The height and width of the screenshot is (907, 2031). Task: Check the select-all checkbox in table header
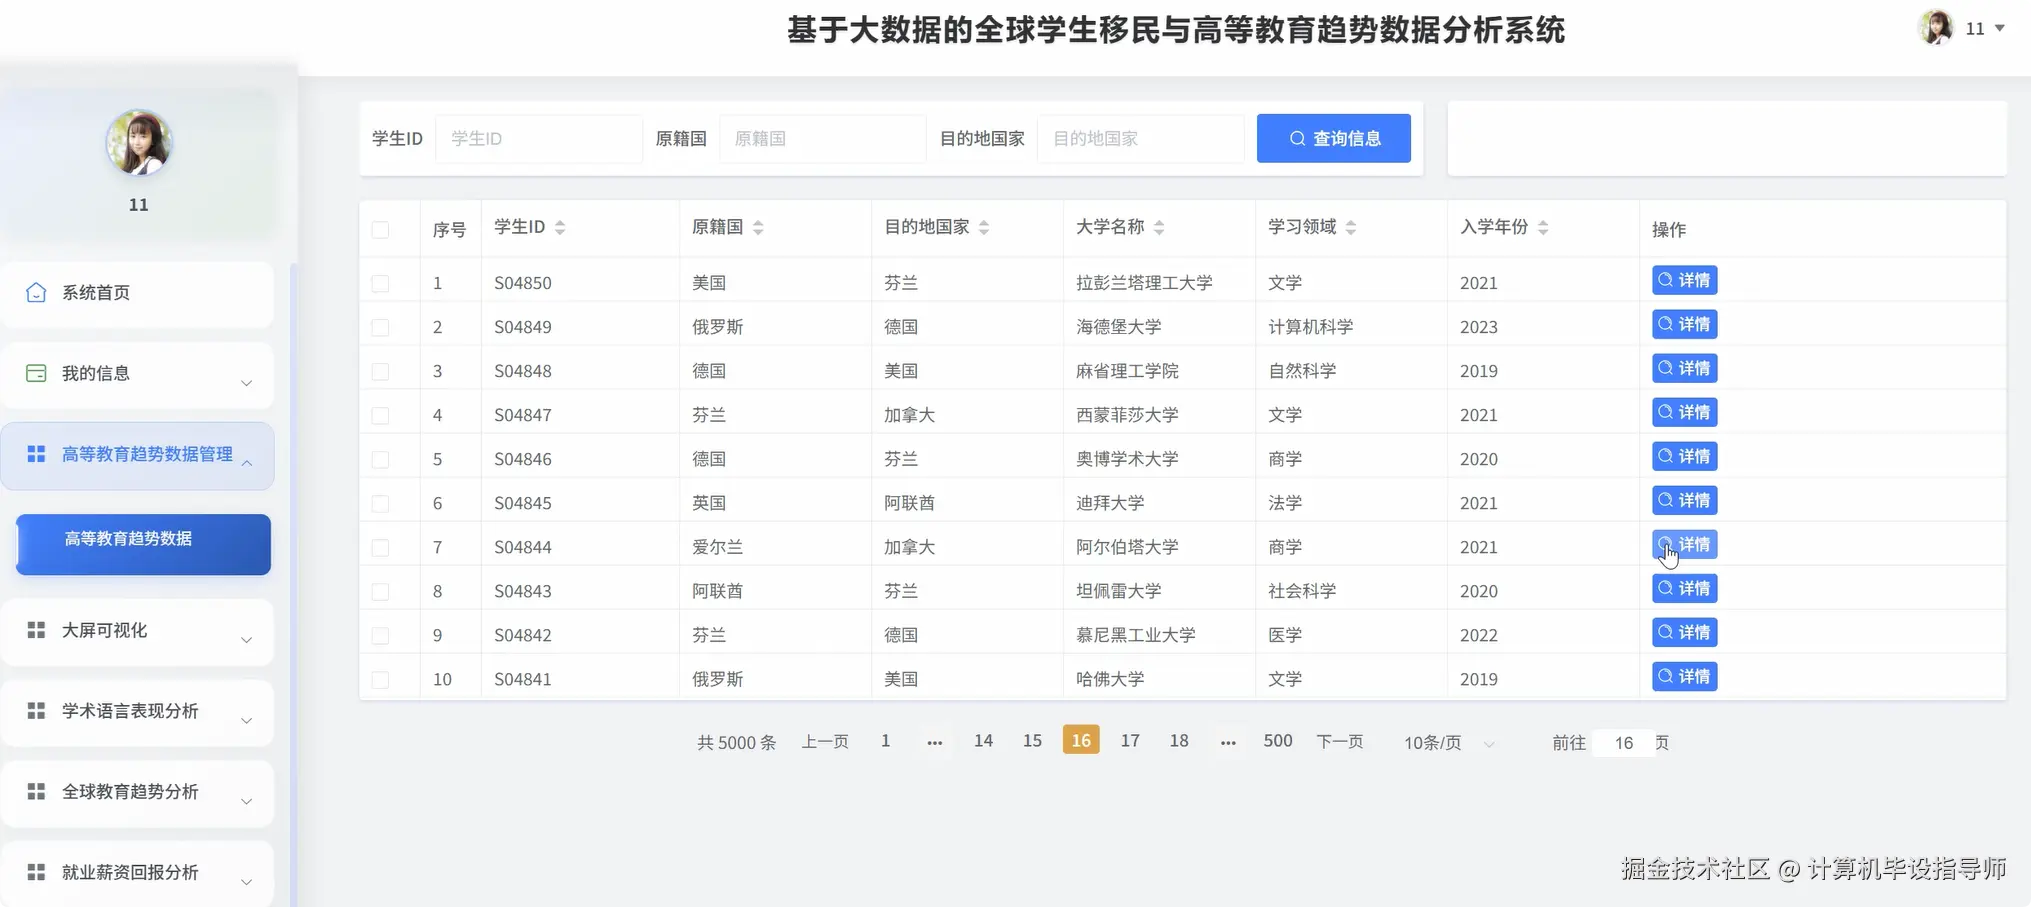pyautogui.click(x=380, y=228)
